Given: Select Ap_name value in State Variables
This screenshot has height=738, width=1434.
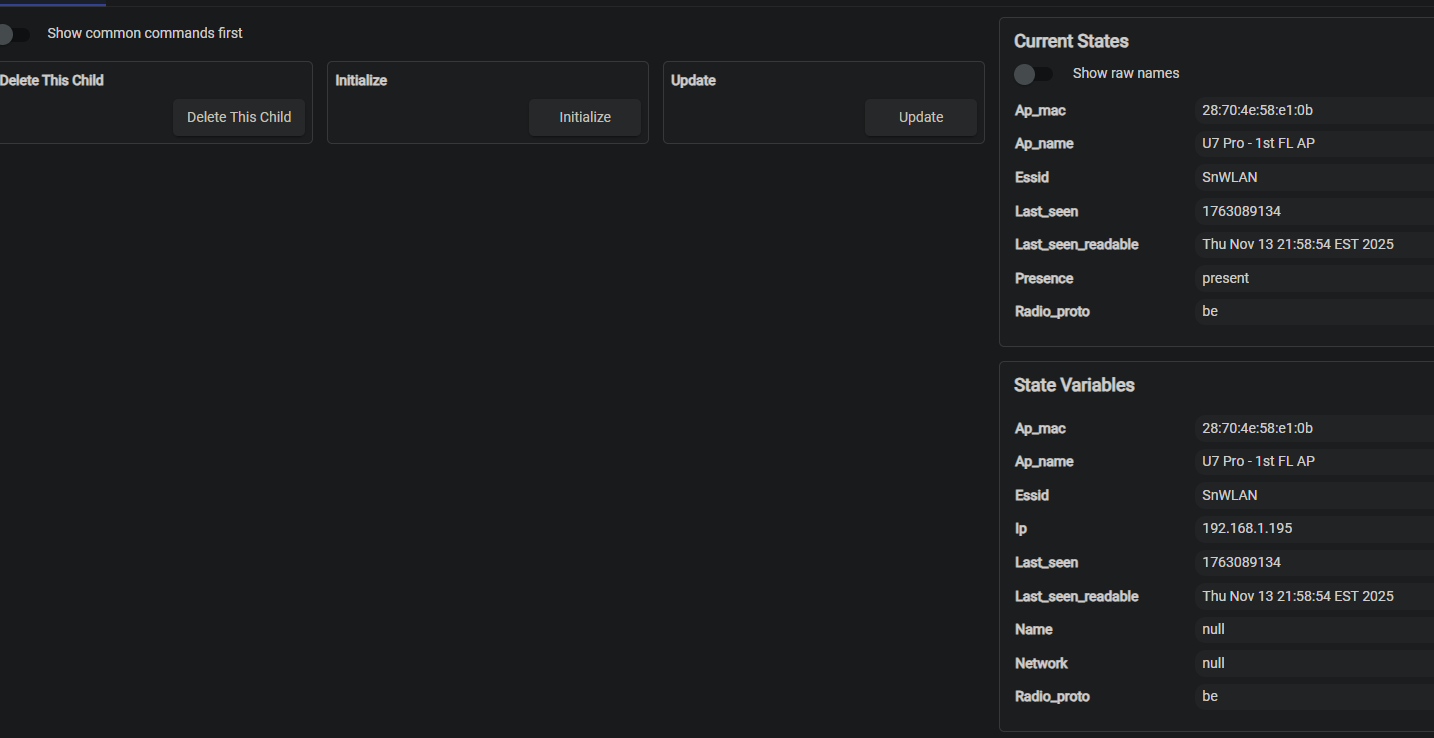Looking at the screenshot, I should (1258, 461).
